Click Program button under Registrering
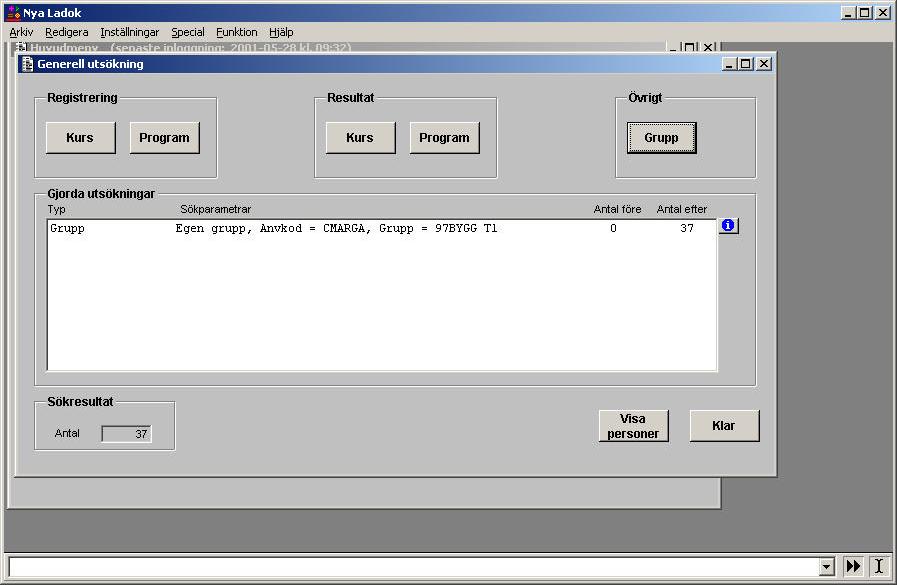The image size is (897, 585). pyautogui.click(x=165, y=138)
